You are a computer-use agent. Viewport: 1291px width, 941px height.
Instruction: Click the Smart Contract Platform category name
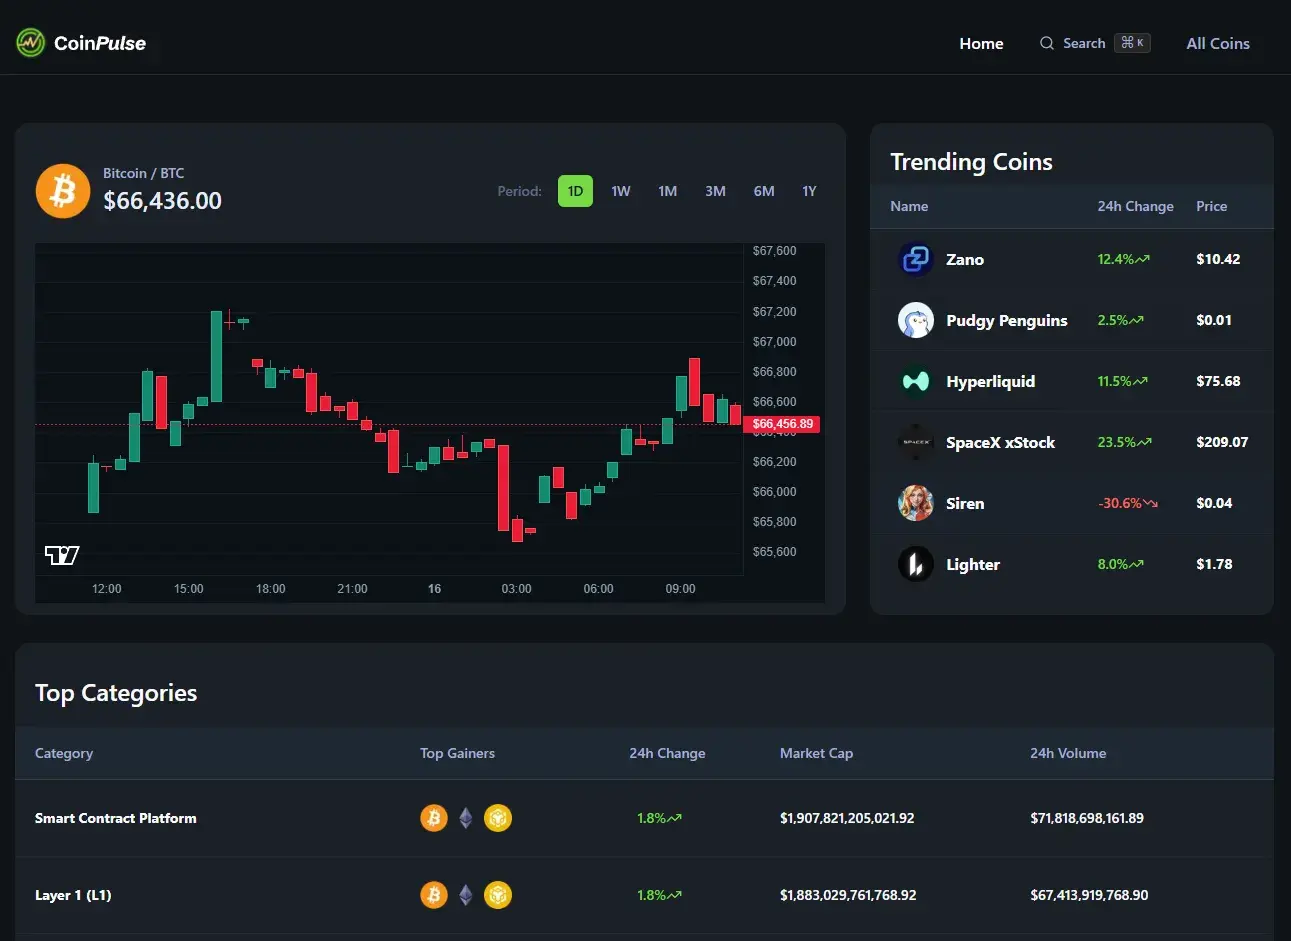pos(116,818)
